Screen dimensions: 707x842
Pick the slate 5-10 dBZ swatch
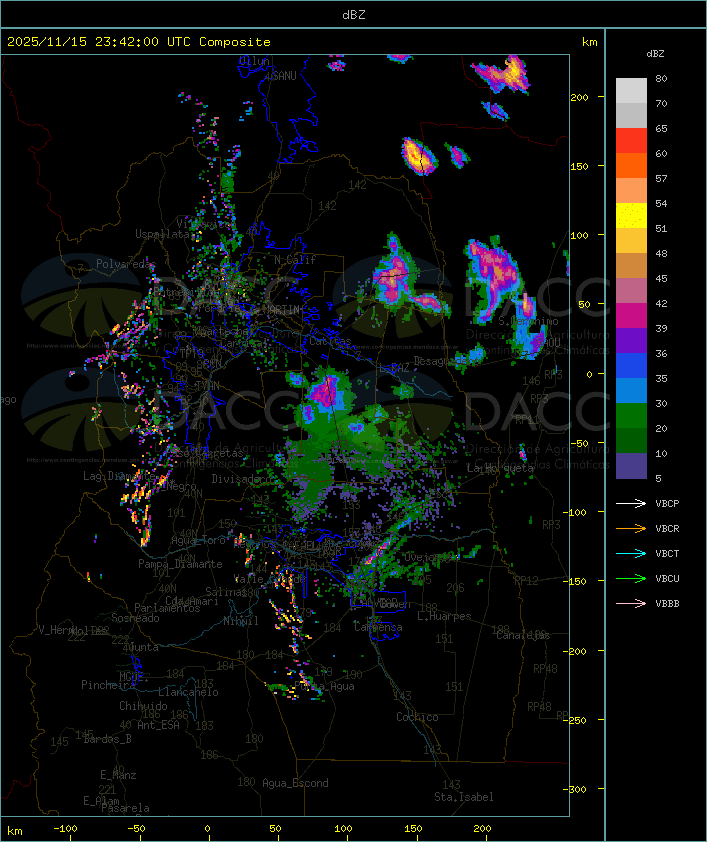pyautogui.click(x=631, y=466)
